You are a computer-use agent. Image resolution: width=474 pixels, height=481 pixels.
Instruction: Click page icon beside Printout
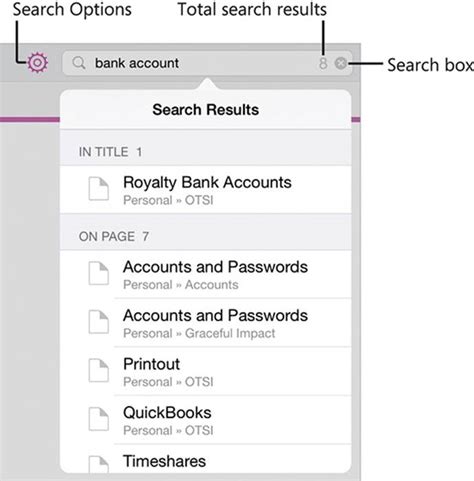[x=99, y=371]
